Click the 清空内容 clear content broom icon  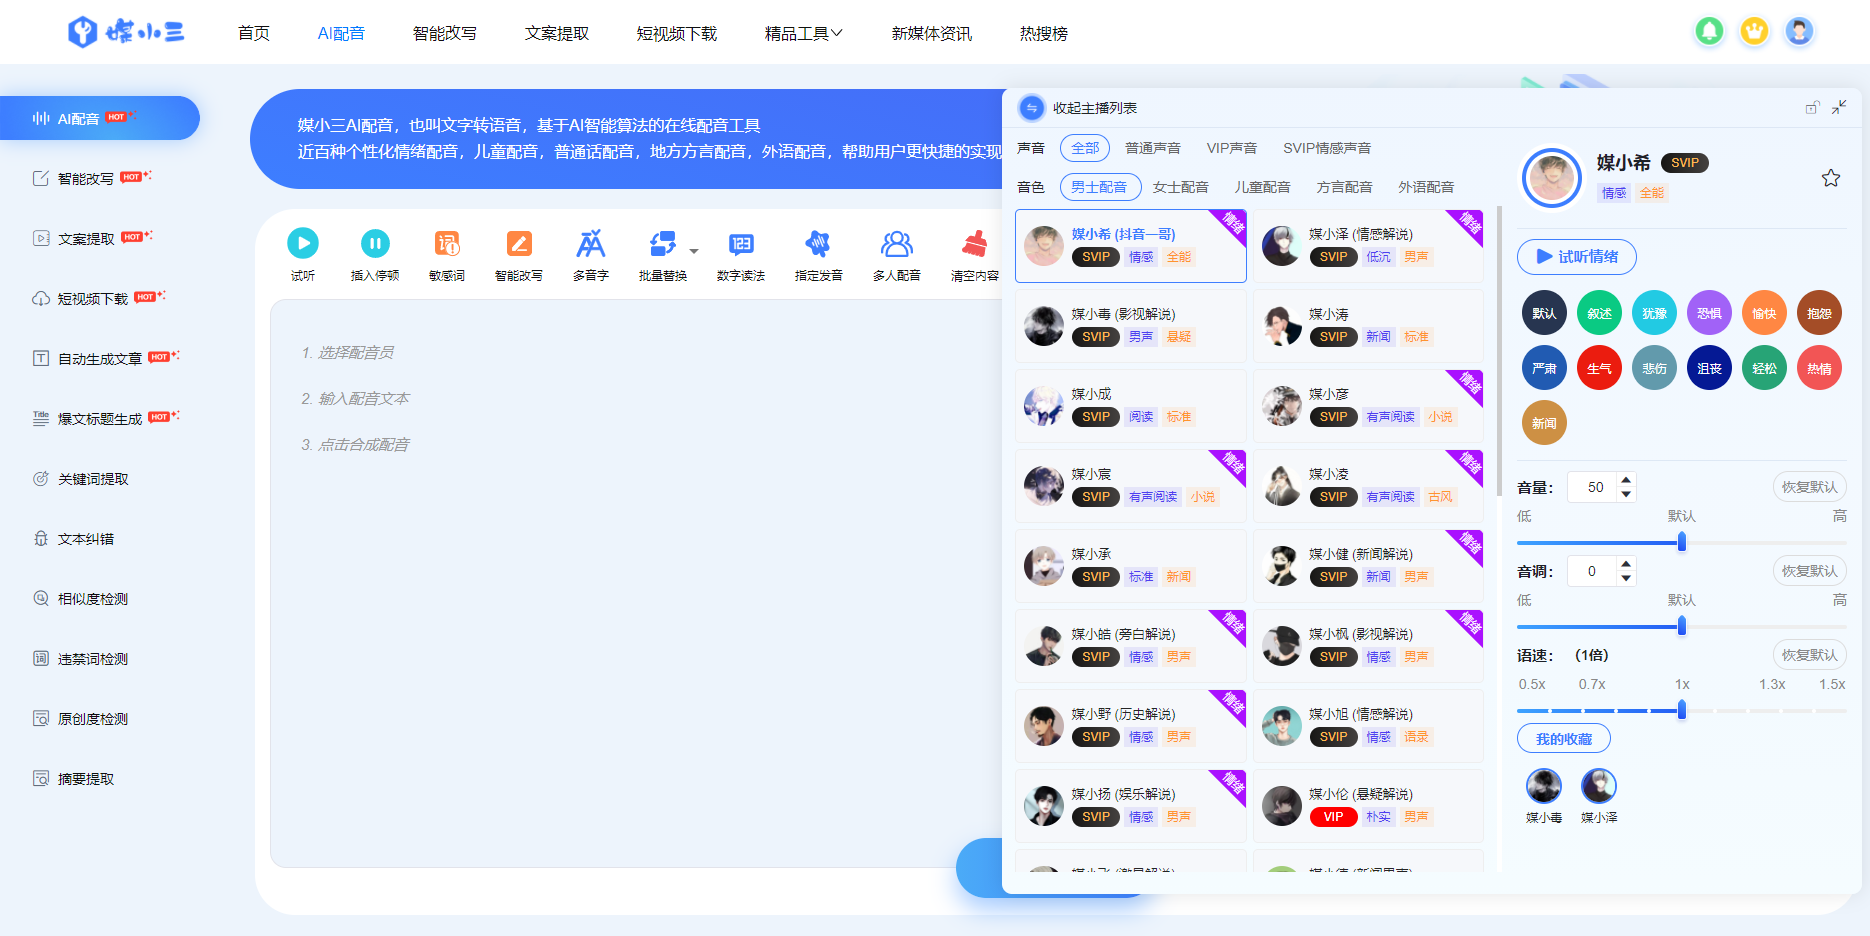pos(974,244)
